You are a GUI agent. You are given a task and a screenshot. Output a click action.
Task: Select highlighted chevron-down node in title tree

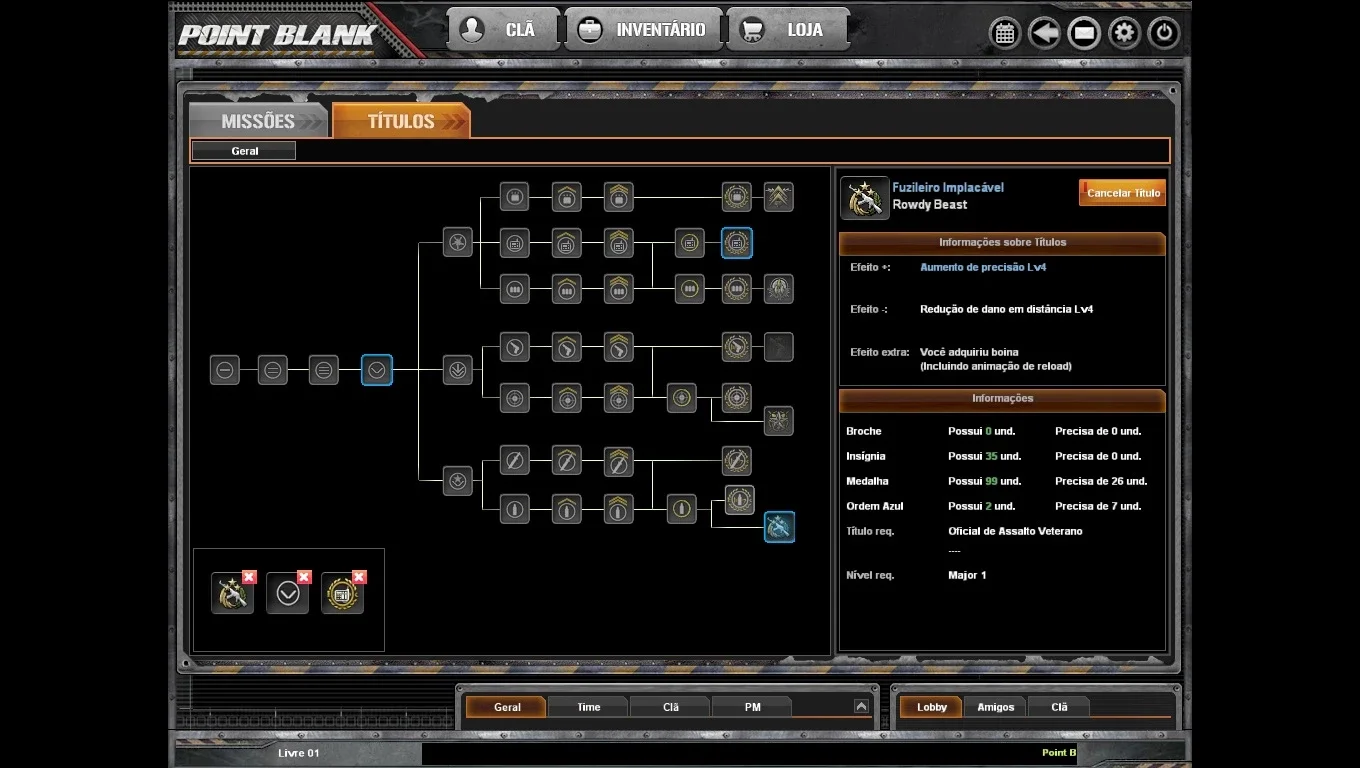point(377,370)
